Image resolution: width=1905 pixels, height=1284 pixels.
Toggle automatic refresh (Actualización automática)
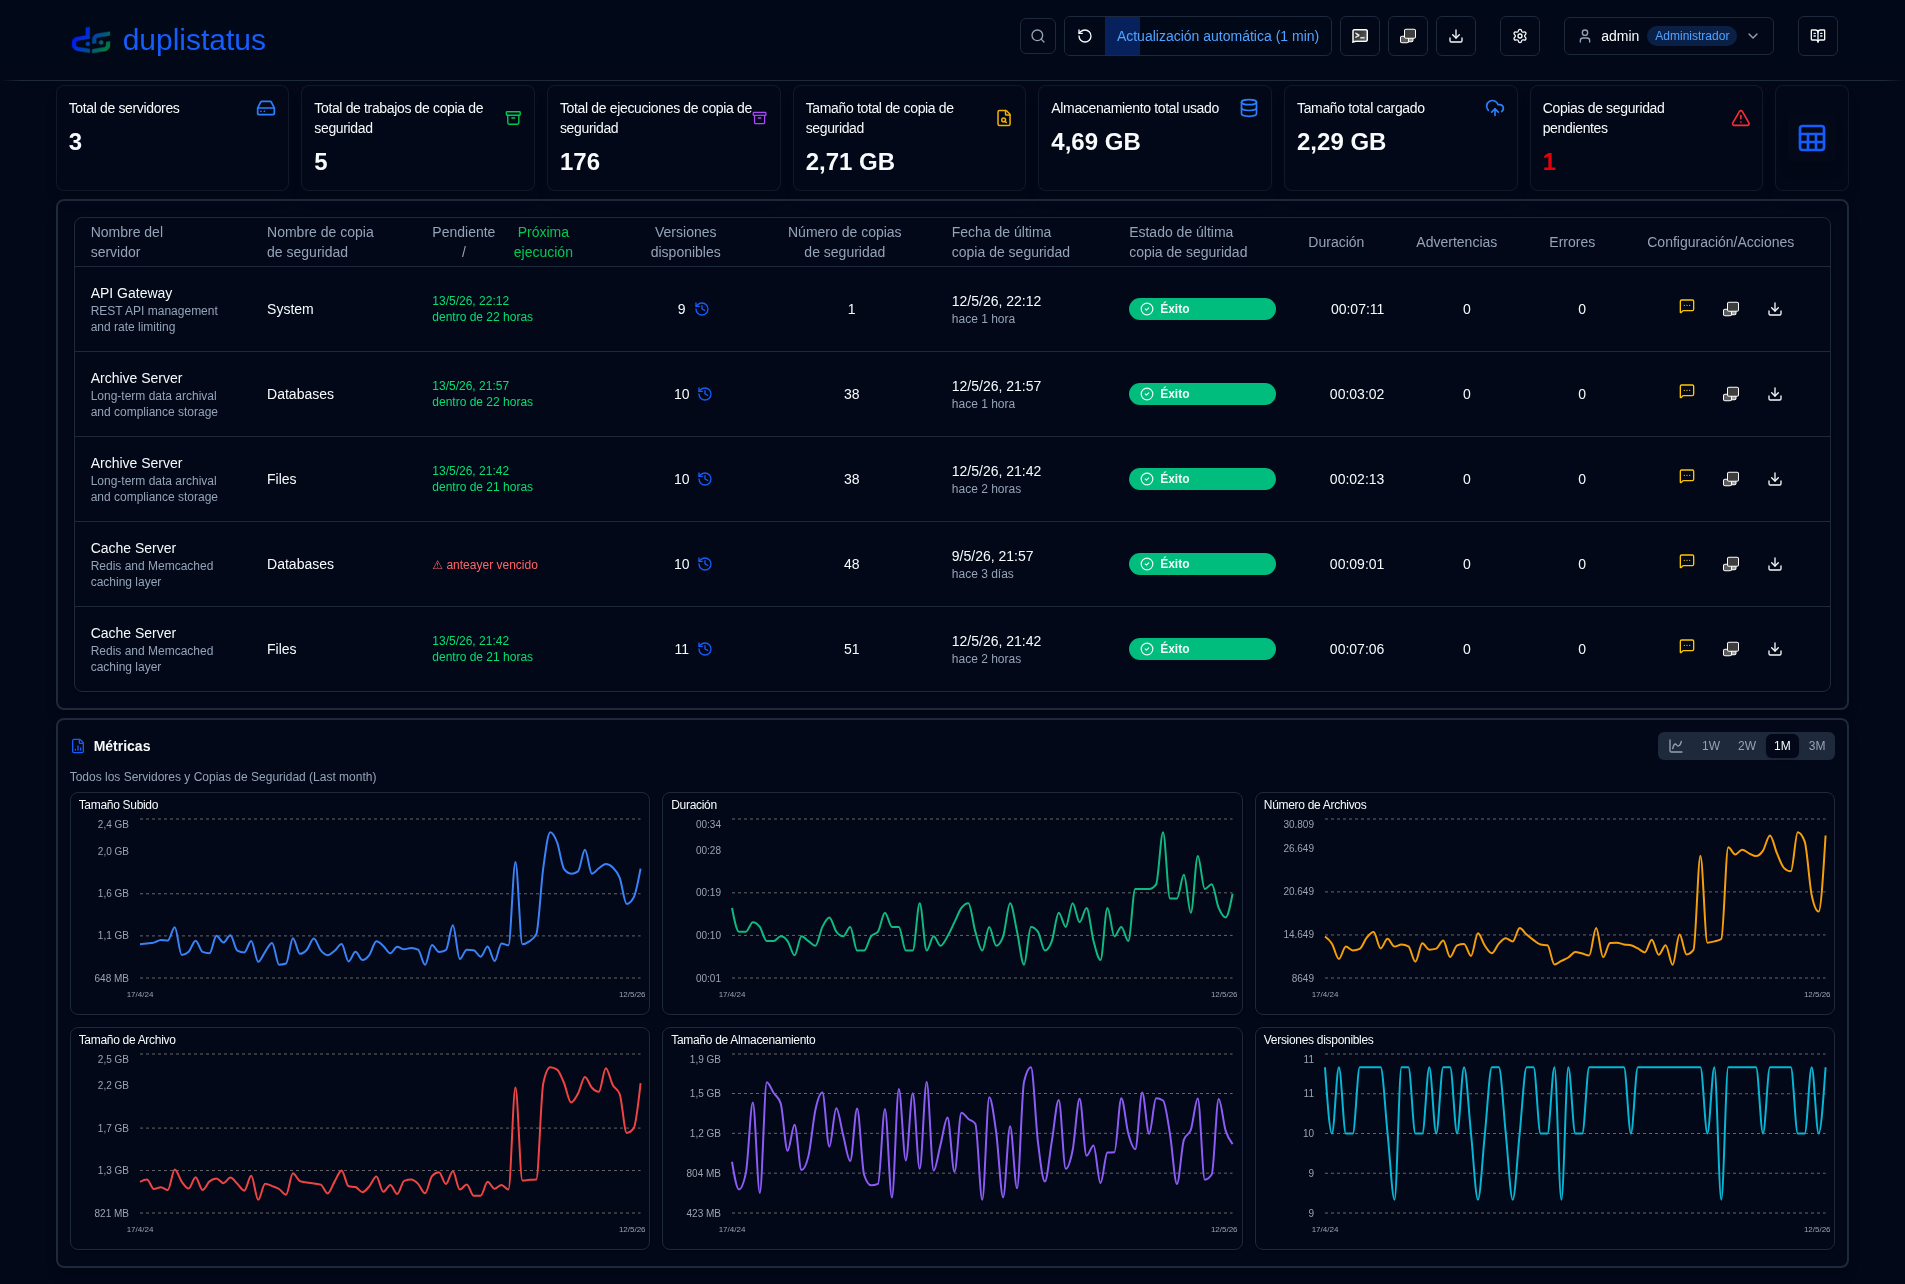1217,36
